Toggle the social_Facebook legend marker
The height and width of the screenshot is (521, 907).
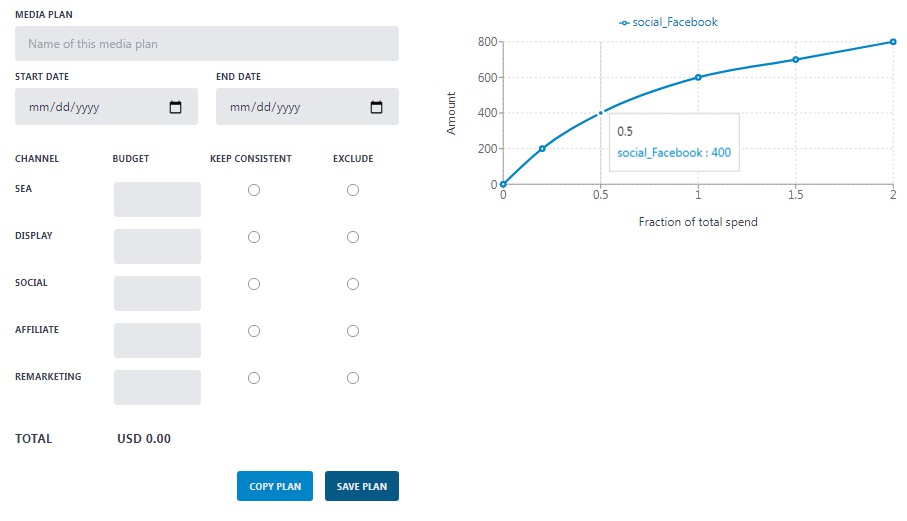(625, 22)
